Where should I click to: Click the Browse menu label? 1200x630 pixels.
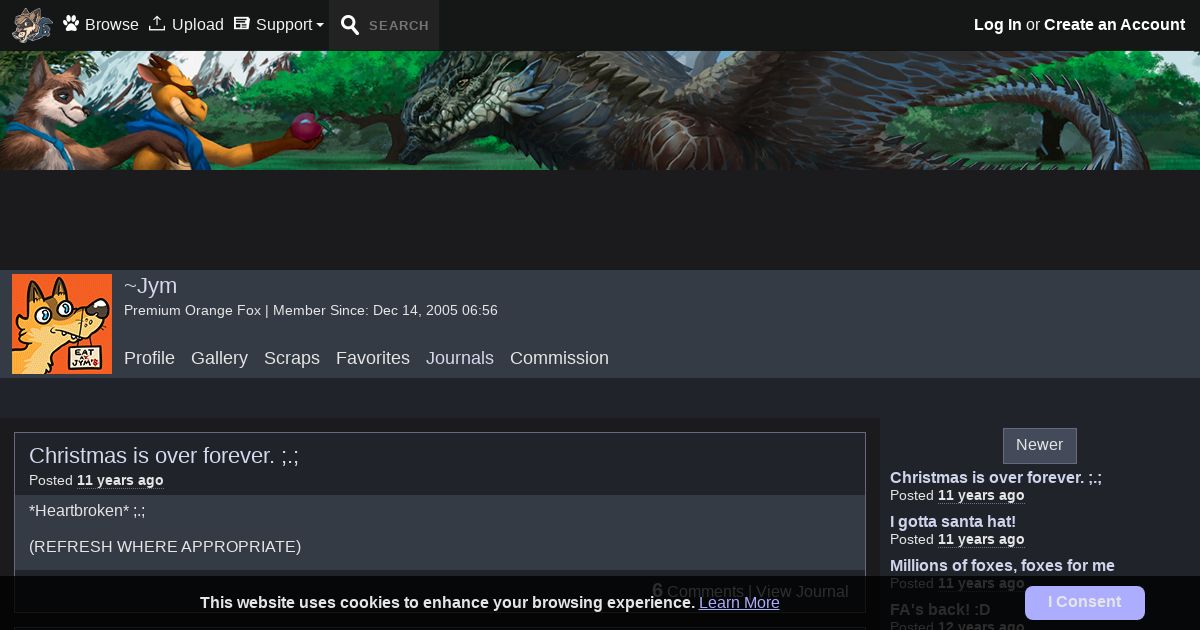click(x=112, y=24)
